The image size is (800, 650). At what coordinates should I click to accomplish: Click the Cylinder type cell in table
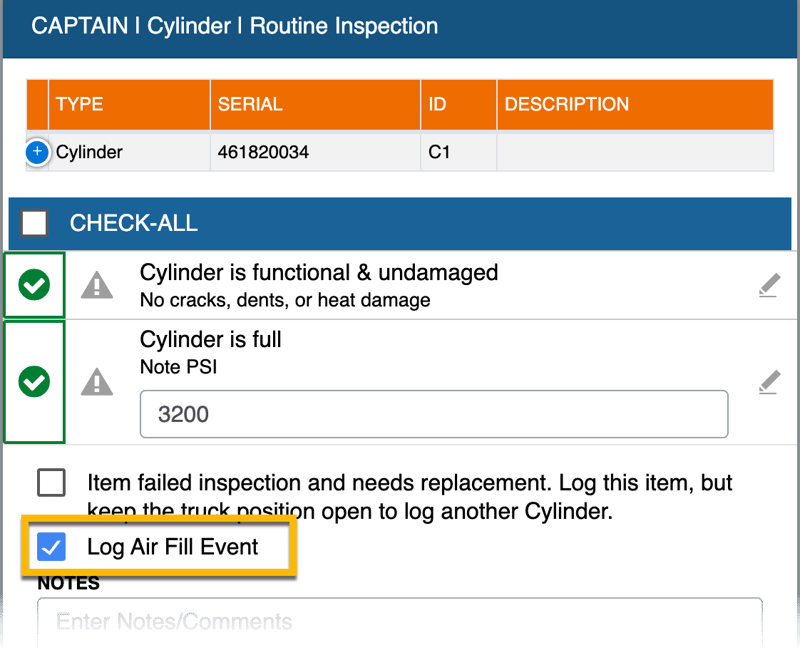[90, 153]
